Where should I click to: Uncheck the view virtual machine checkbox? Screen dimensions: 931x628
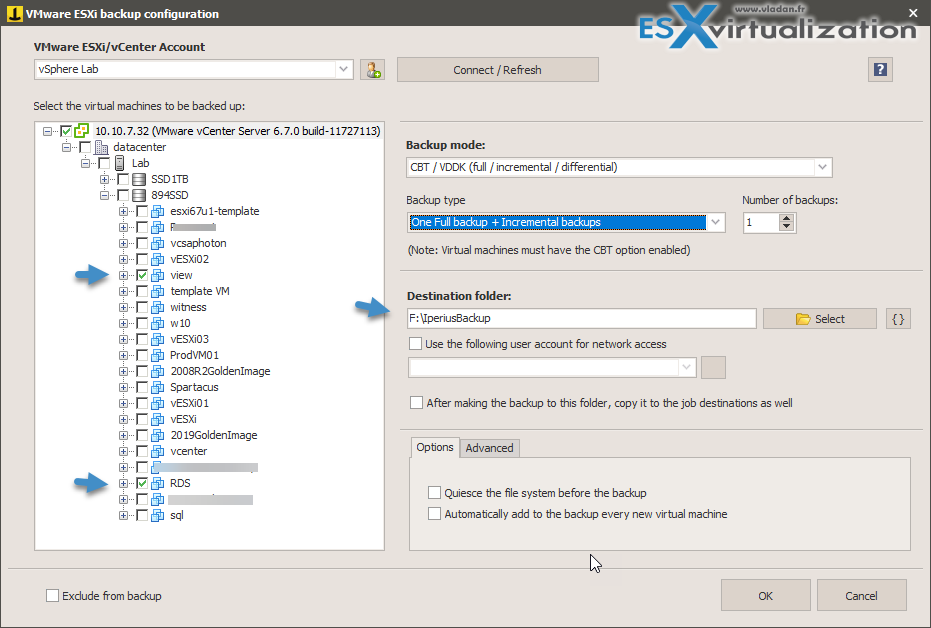[x=142, y=275]
